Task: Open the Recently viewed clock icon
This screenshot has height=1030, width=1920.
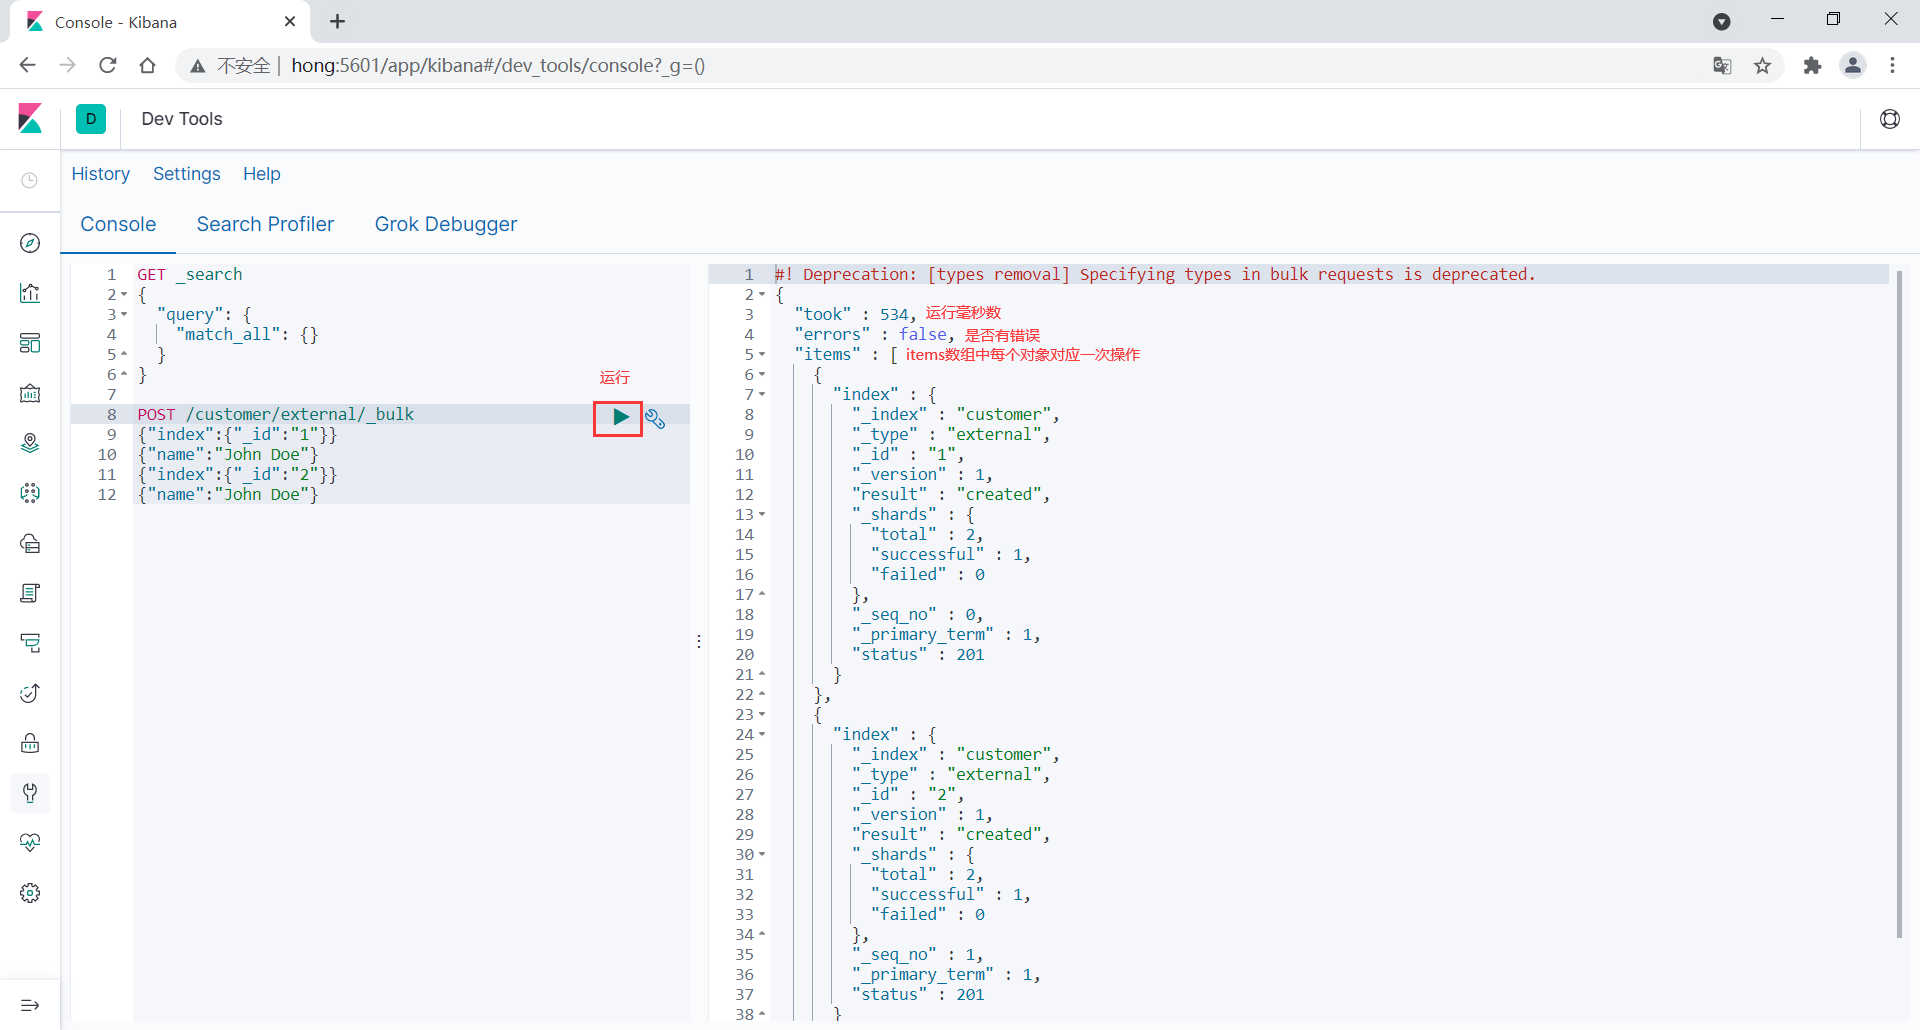Action: (x=30, y=180)
